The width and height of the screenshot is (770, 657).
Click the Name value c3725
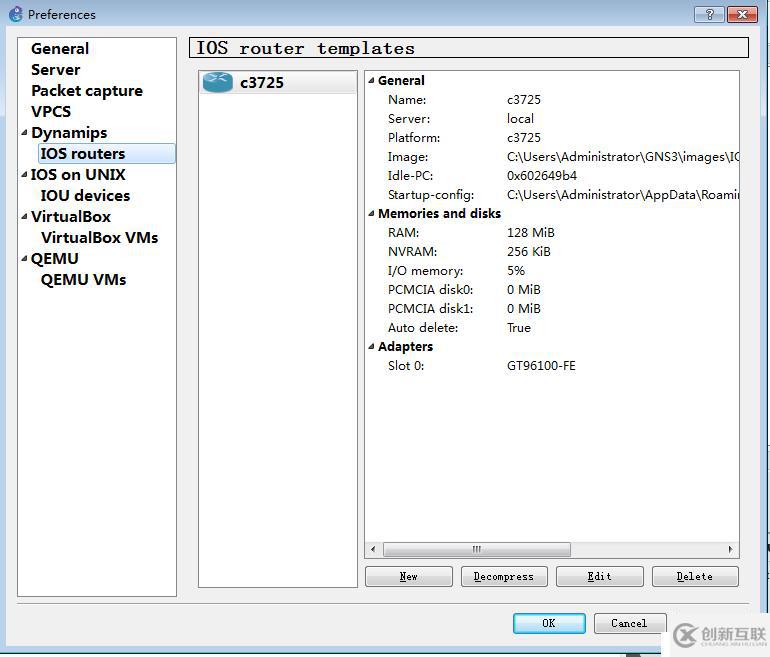click(523, 100)
